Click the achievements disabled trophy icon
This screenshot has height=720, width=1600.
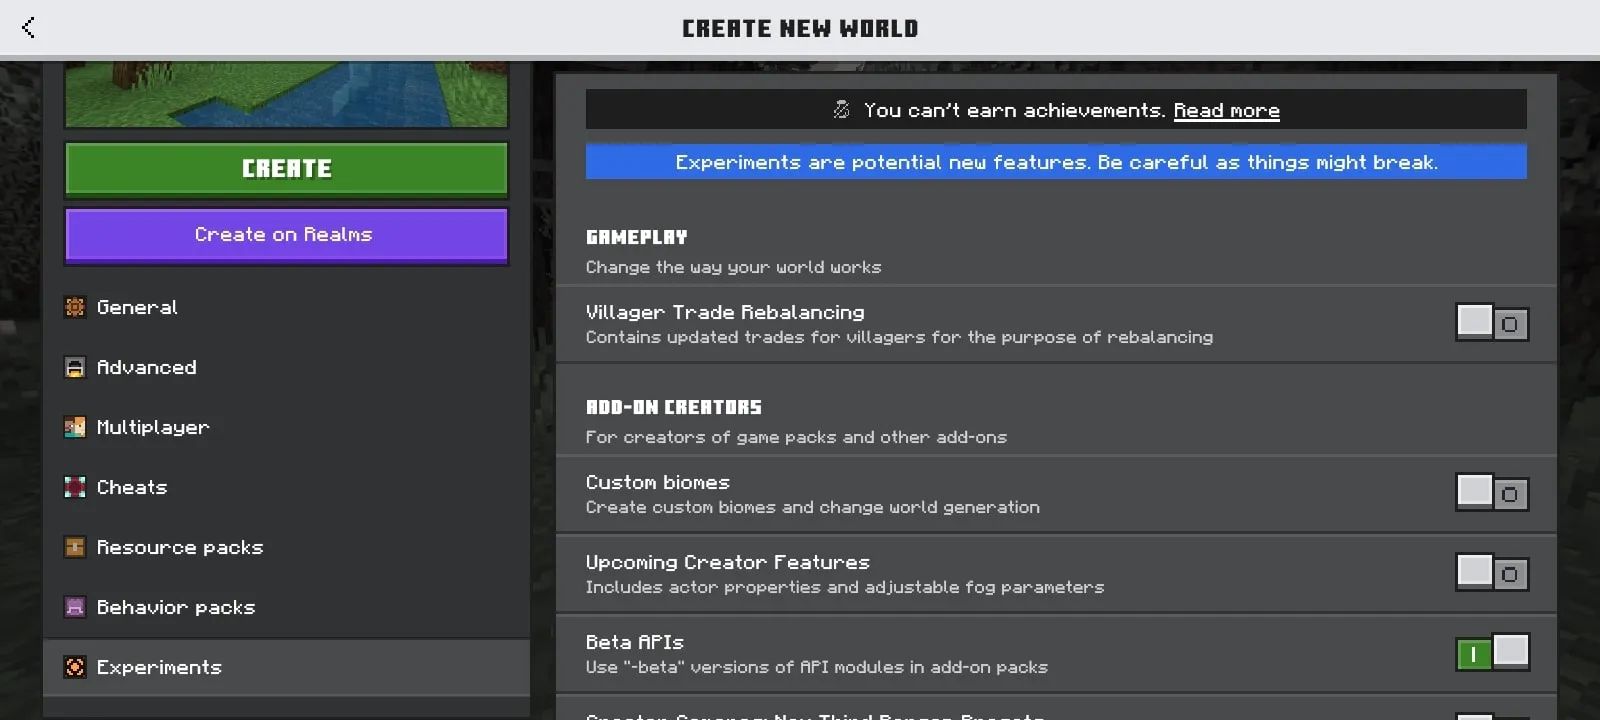[x=842, y=110]
